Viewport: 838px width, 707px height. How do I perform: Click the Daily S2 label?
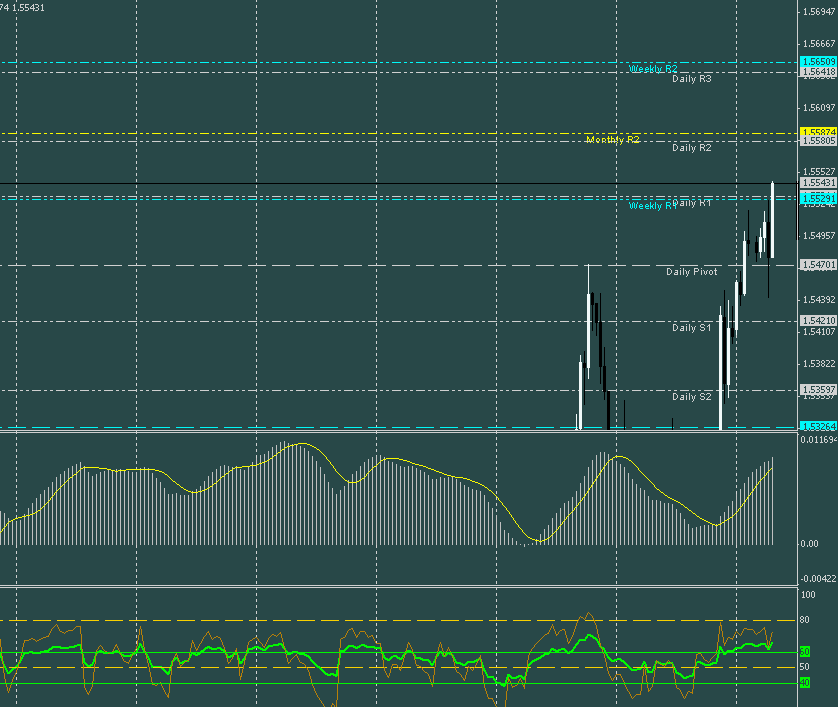tap(692, 397)
